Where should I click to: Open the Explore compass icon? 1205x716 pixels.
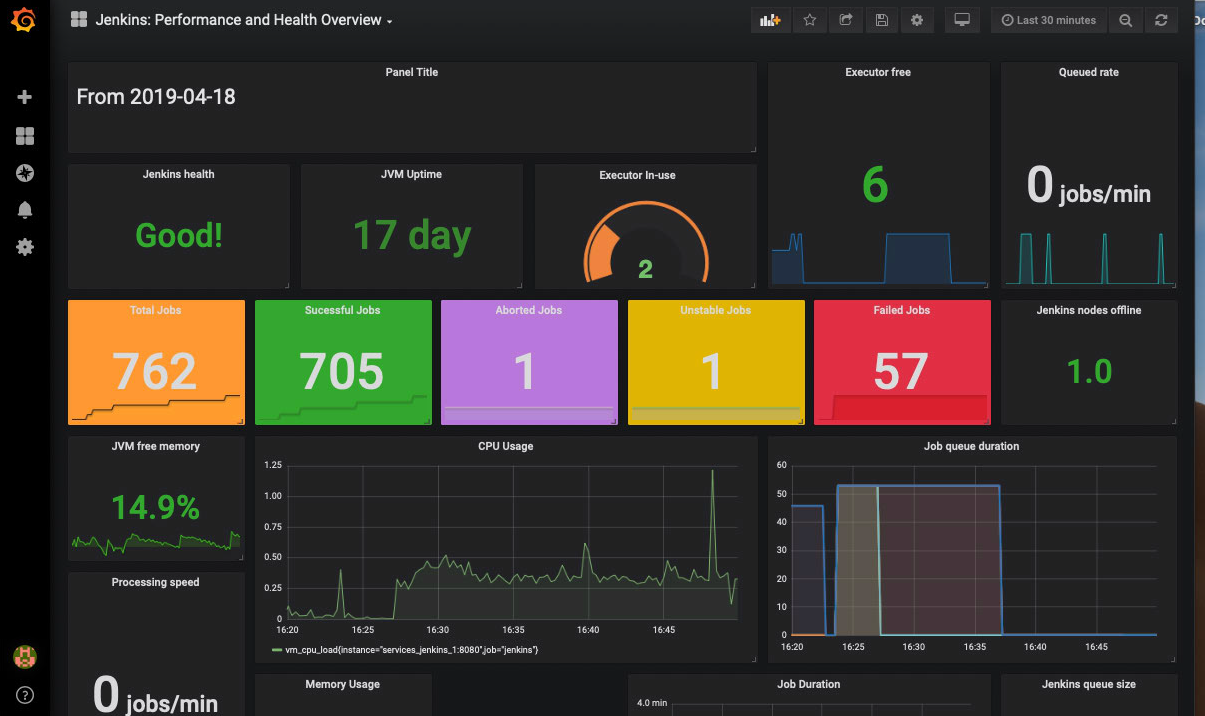click(25, 173)
